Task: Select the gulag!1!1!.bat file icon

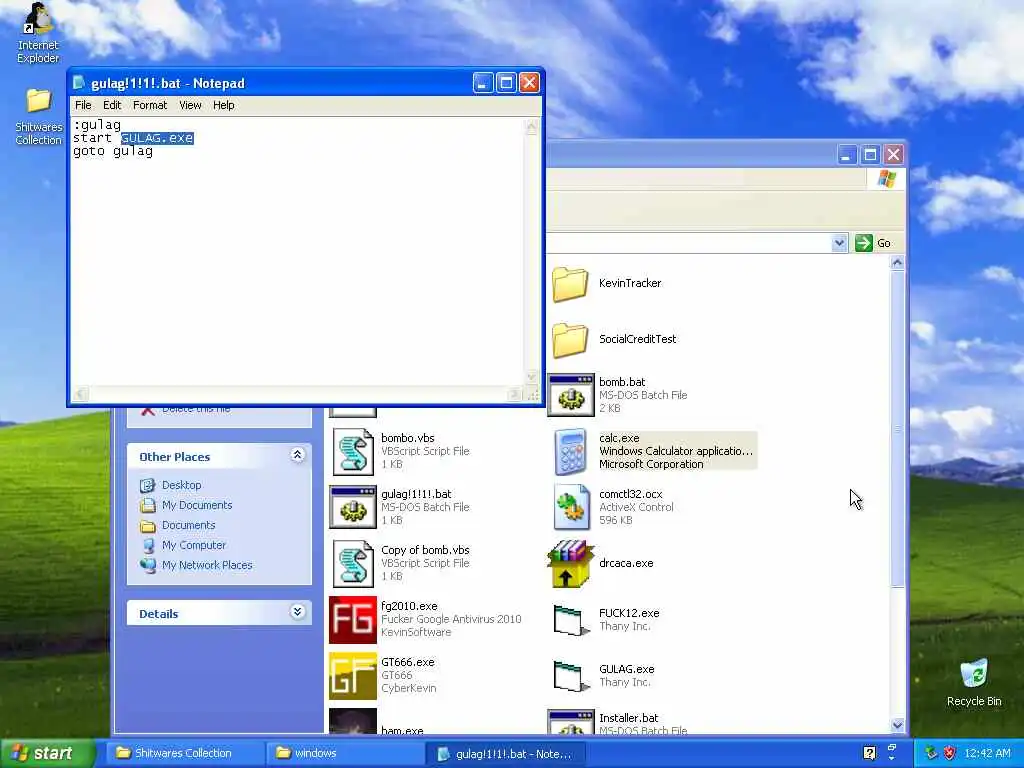Action: (x=353, y=507)
